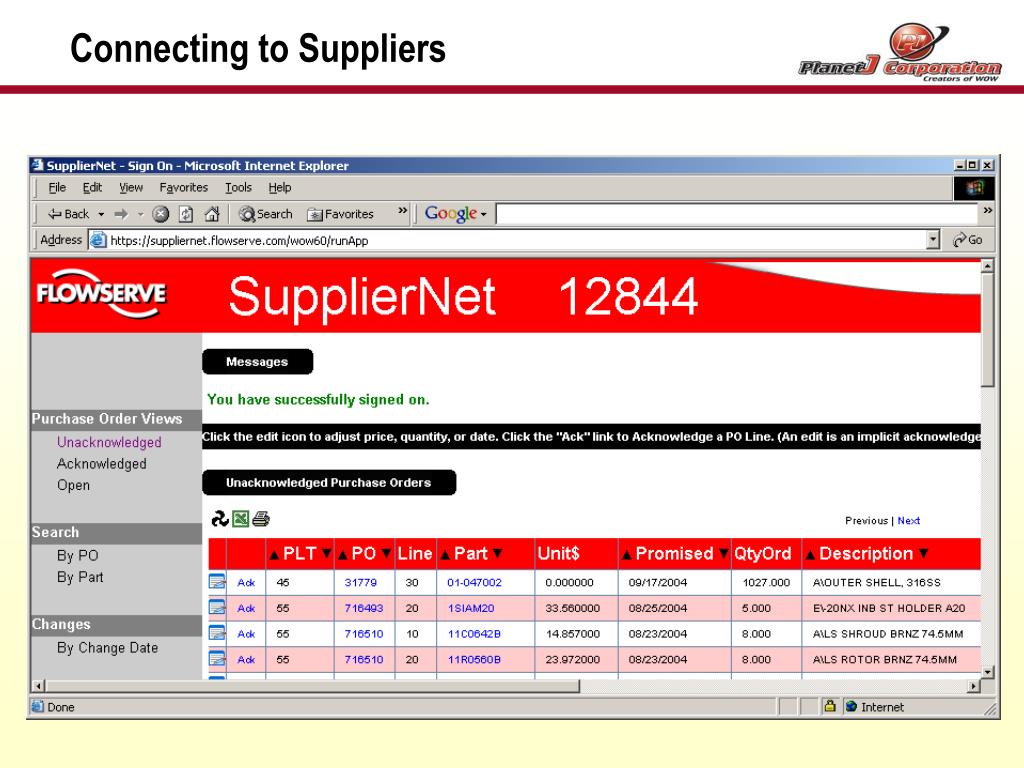Open the Open purchase orders view
The image size is (1024, 768).
(73, 485)
